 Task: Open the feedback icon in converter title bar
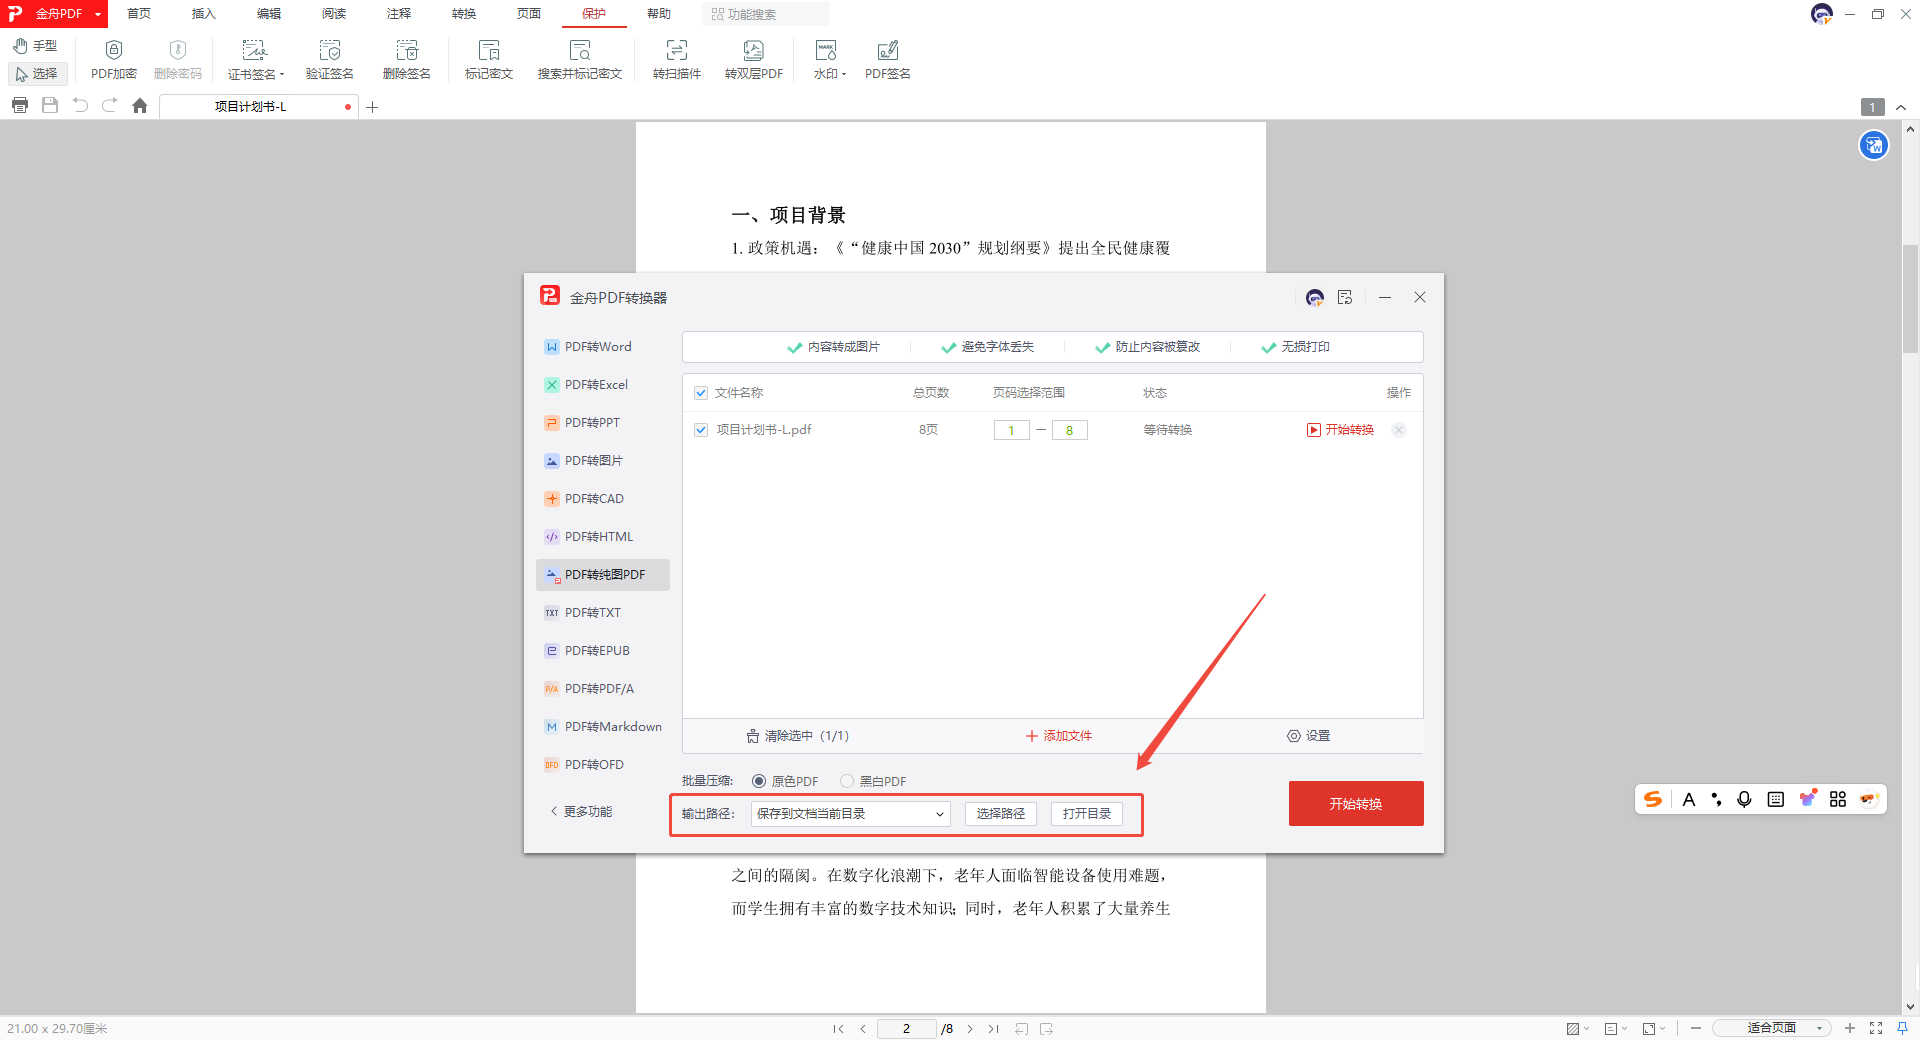(x=1345, y=298)
